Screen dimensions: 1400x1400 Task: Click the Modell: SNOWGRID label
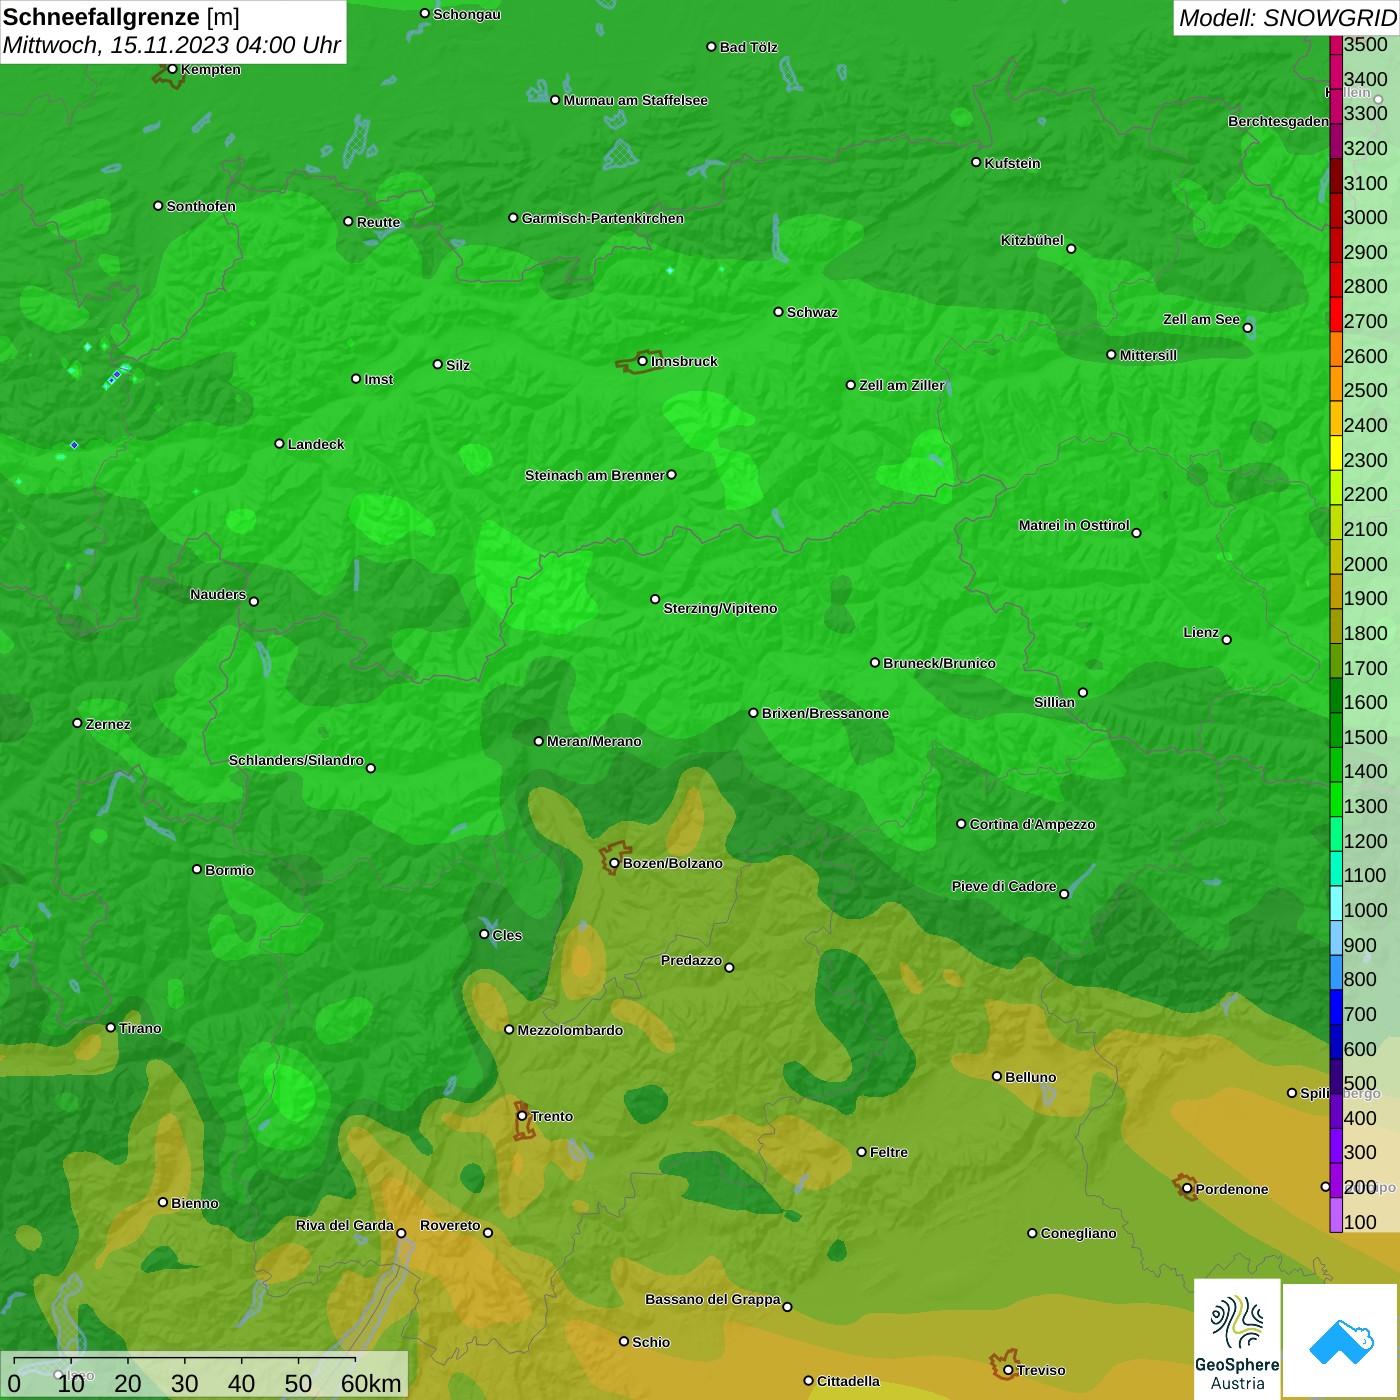point(1287,18)
